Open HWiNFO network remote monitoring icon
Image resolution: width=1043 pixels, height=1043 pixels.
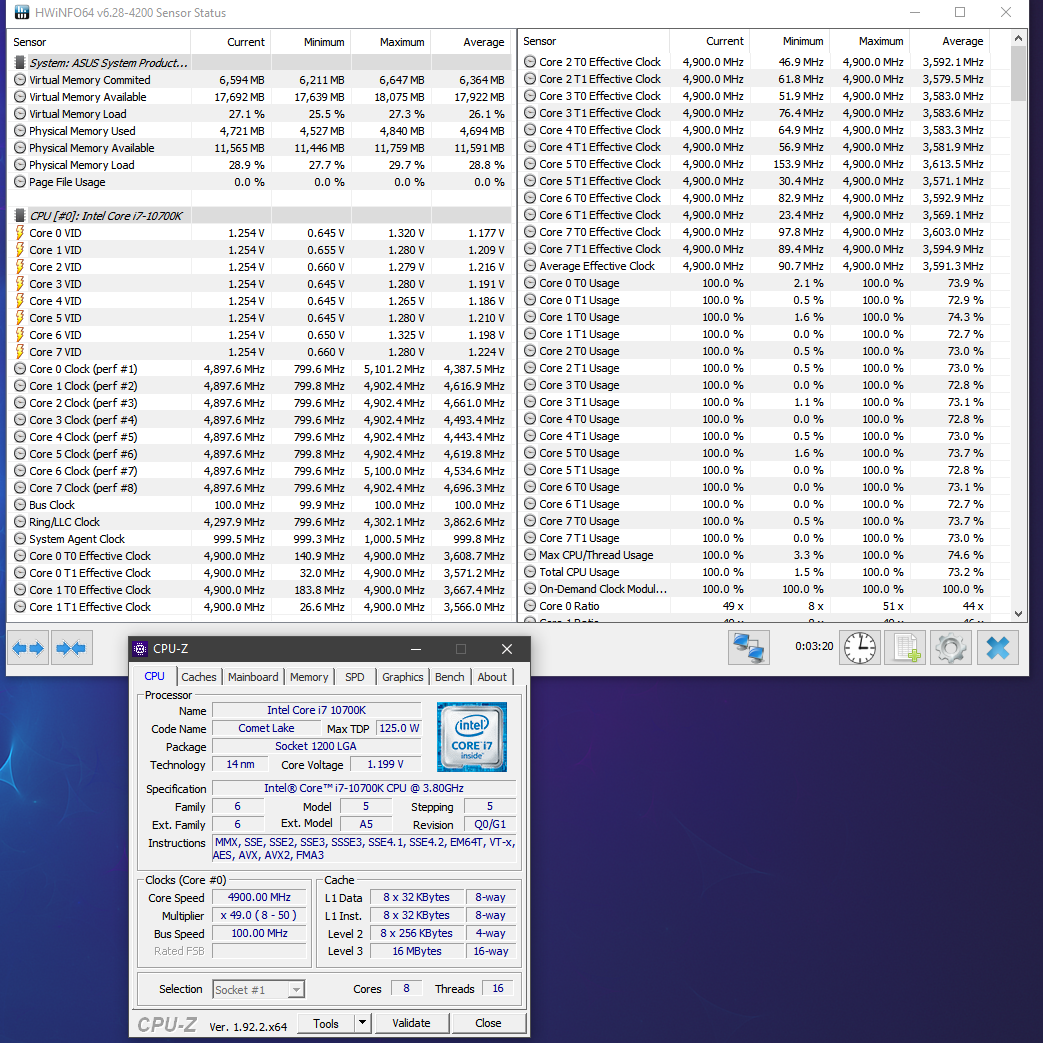(x=748, y=647)
